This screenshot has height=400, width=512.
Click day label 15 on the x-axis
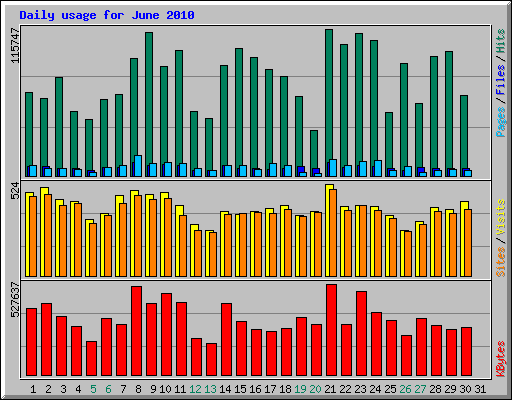pos(240,389)
